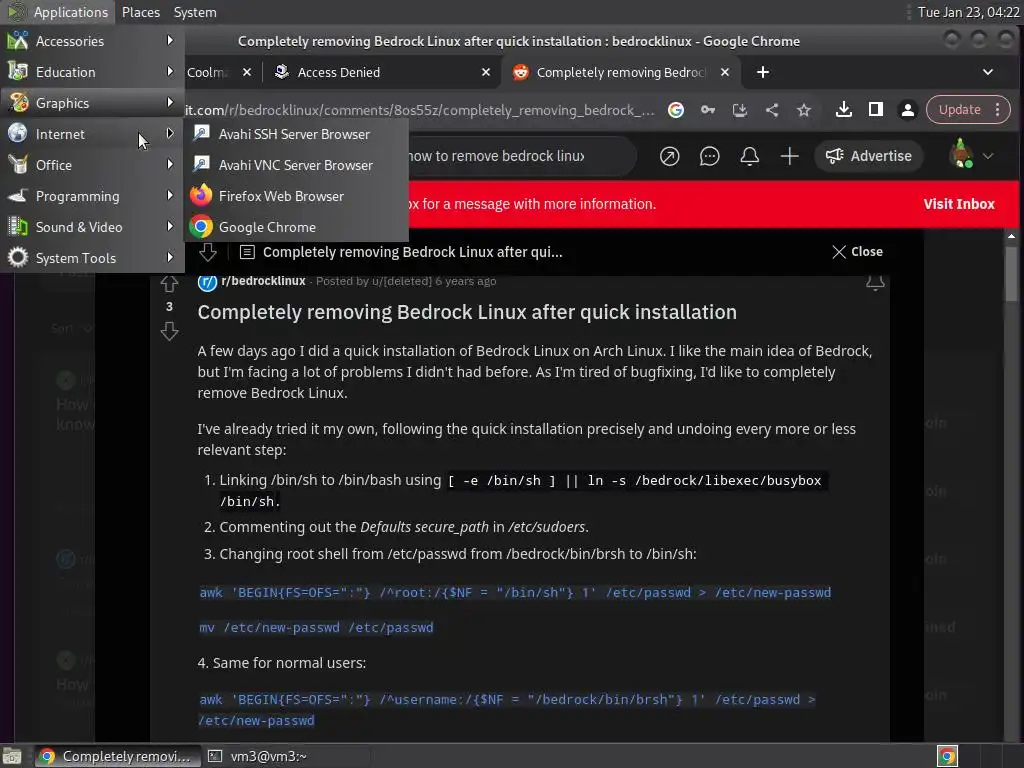
Task: Click the Reddit URL in address bar
Action: [x=420, y=110]
